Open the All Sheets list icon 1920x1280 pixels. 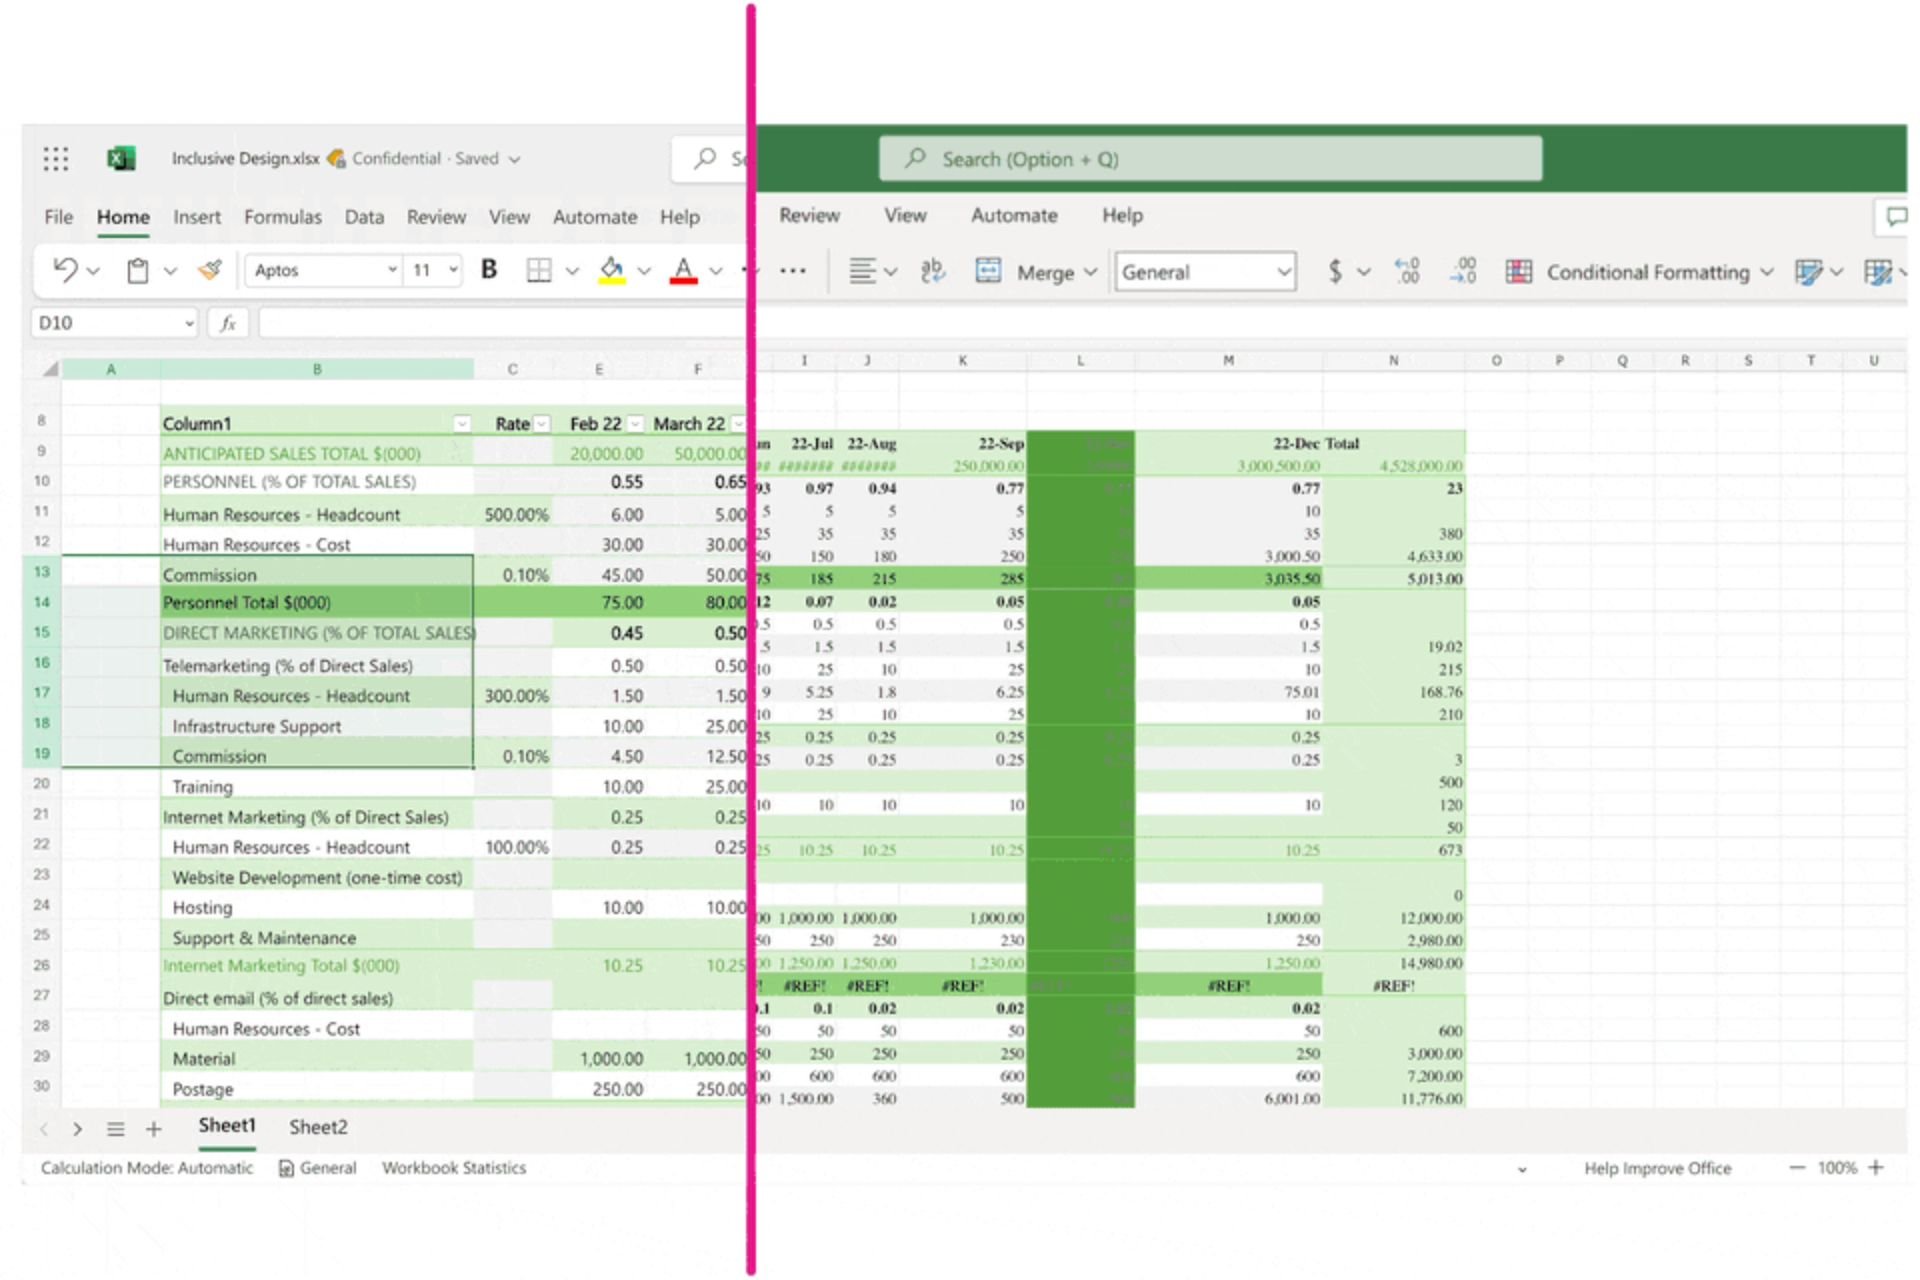pyautogui.click(x=116, y=1129)
